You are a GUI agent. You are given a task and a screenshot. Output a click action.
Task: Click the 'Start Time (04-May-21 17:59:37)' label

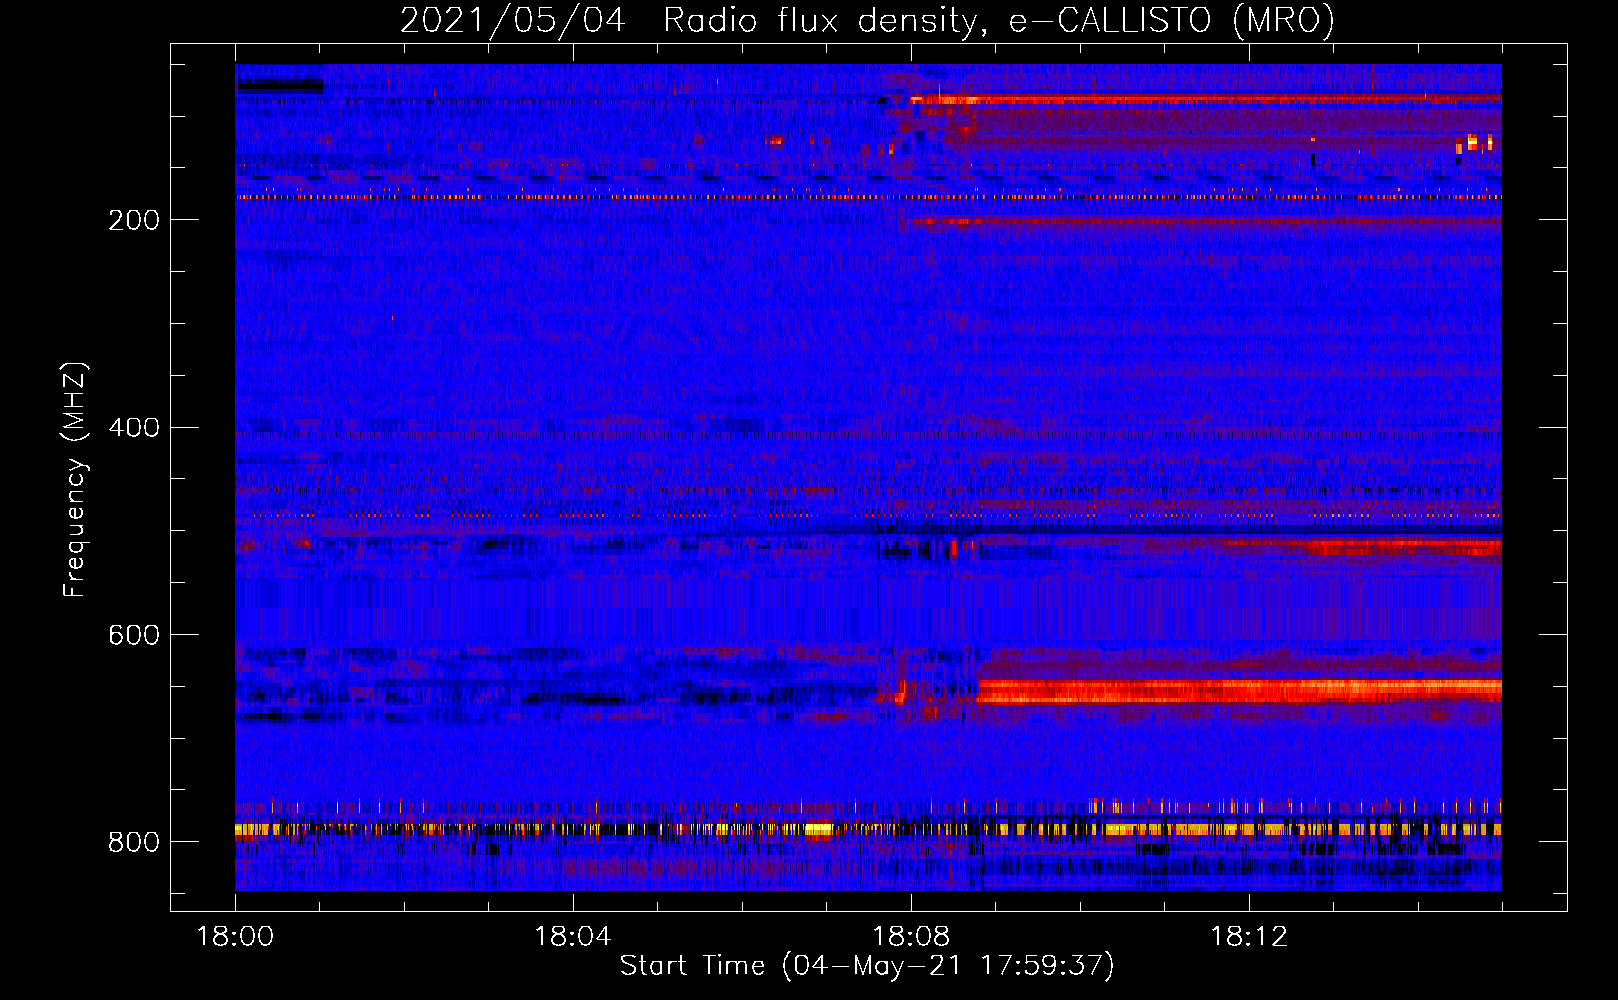tap(867, 966)
